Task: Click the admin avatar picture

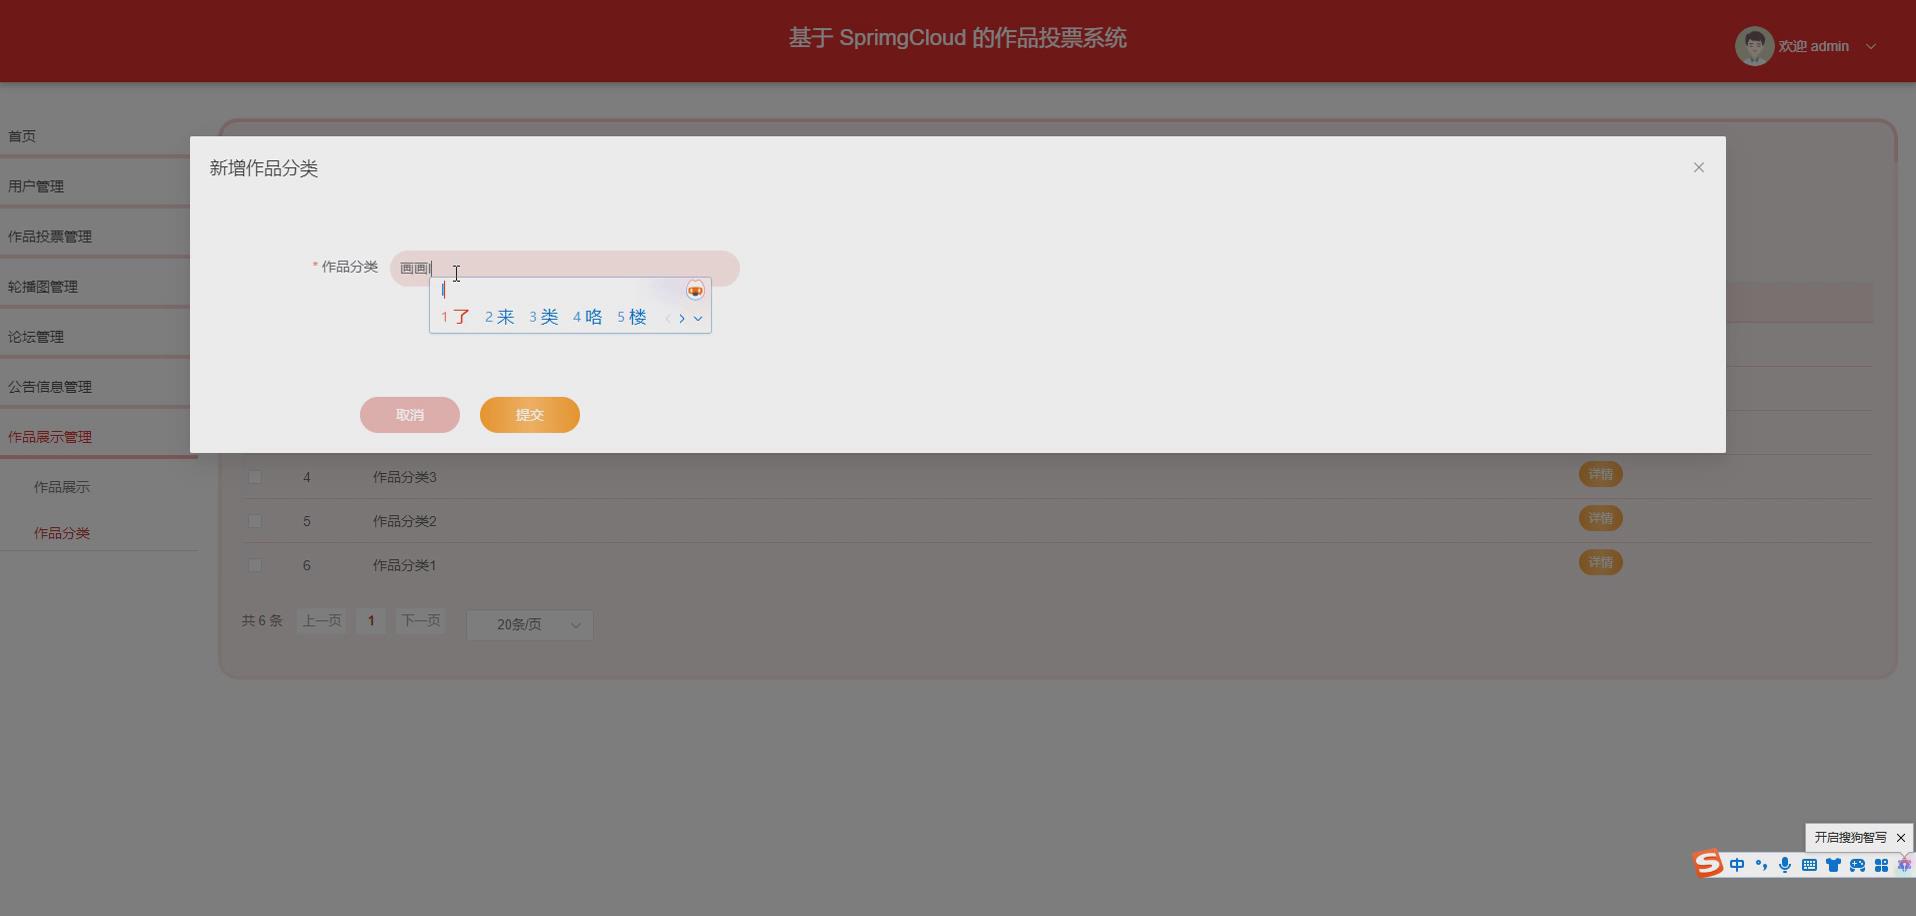Action: pos(1754,46)
